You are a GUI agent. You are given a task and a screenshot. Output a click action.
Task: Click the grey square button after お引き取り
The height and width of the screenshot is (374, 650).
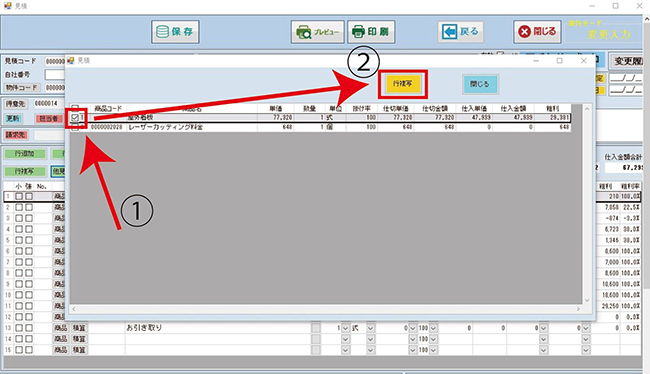pyautogui.click(x=316, y=328)
